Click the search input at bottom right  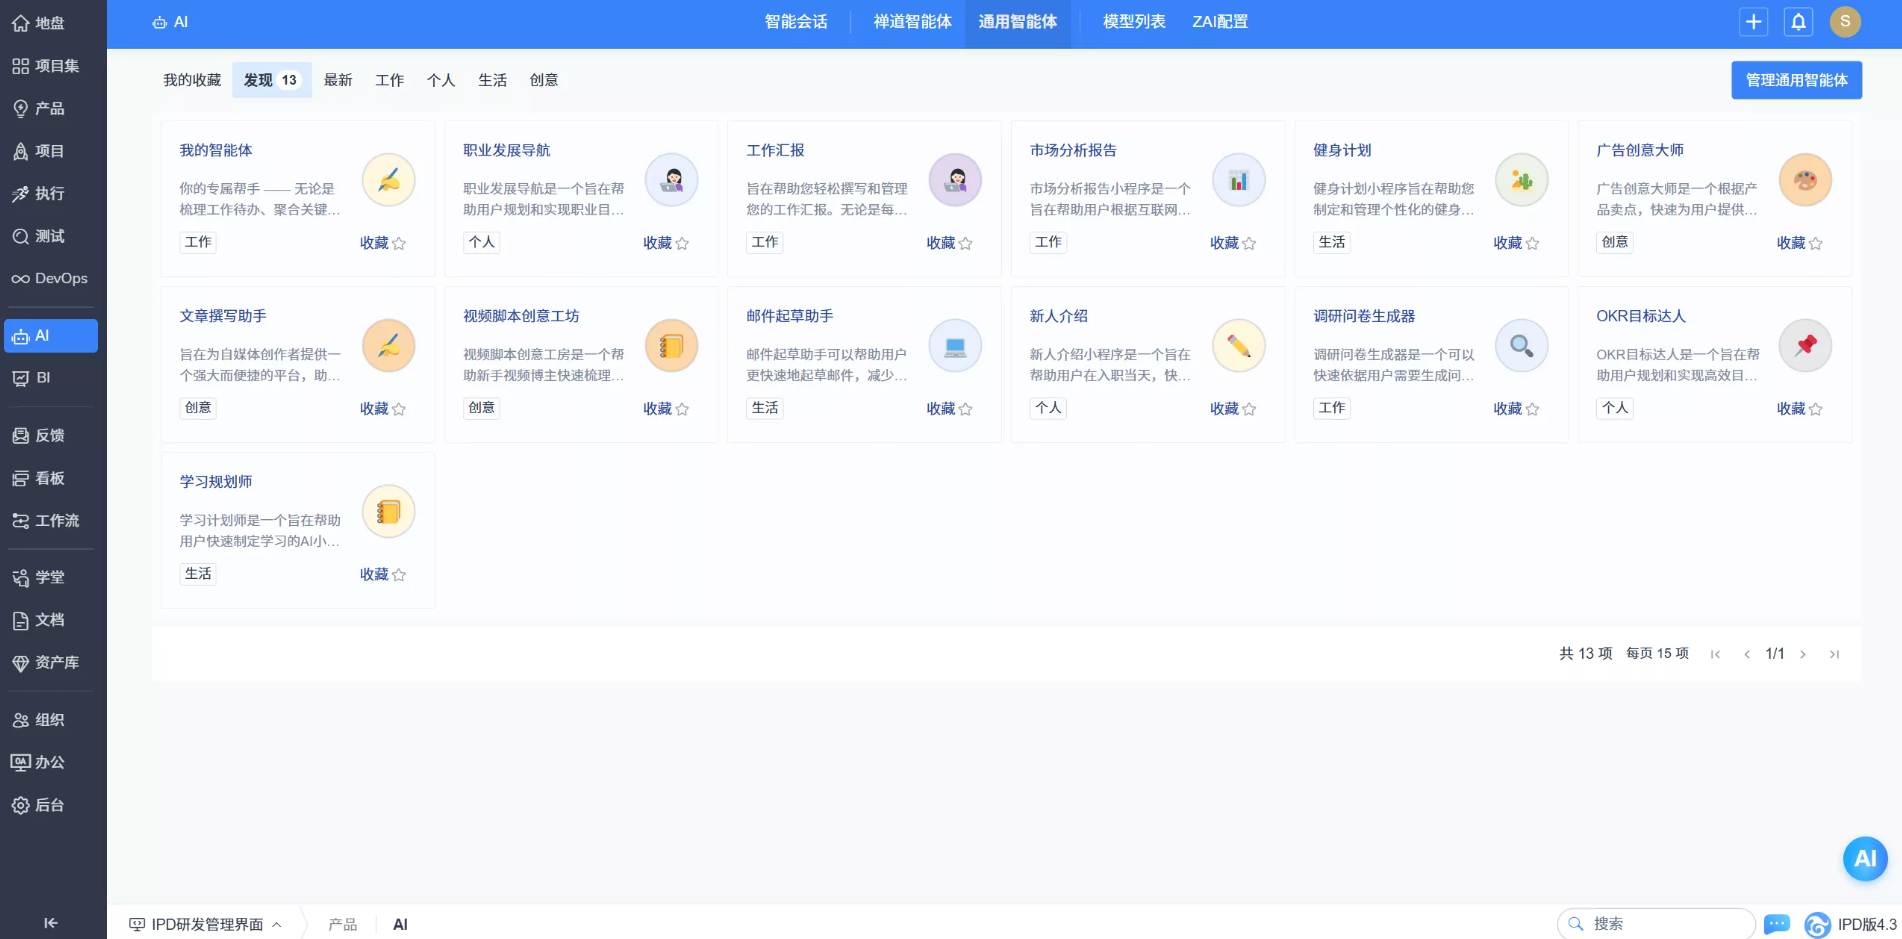pyautogui.click(x=1656, y=922)
